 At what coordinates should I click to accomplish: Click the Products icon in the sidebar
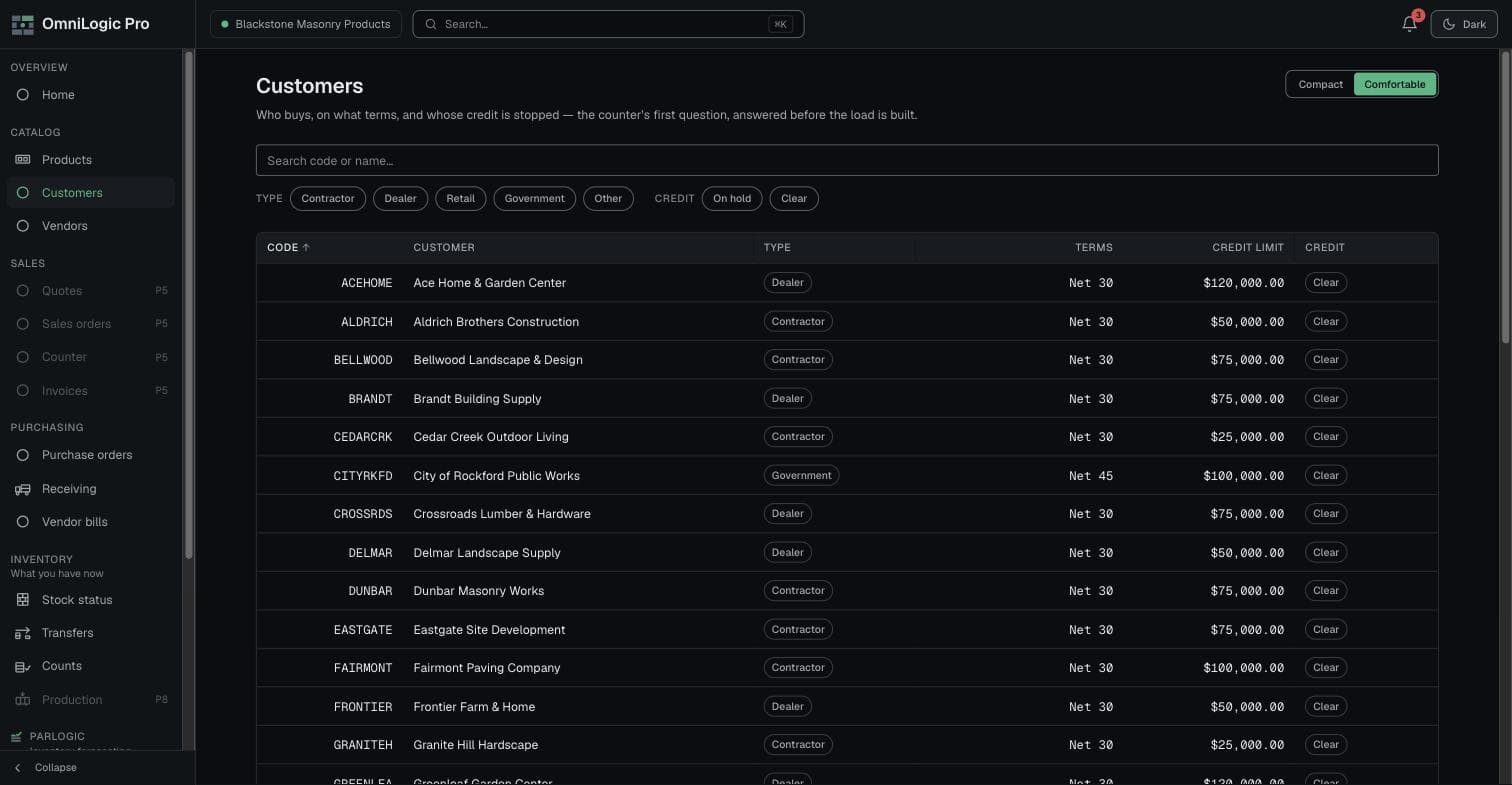23,160
